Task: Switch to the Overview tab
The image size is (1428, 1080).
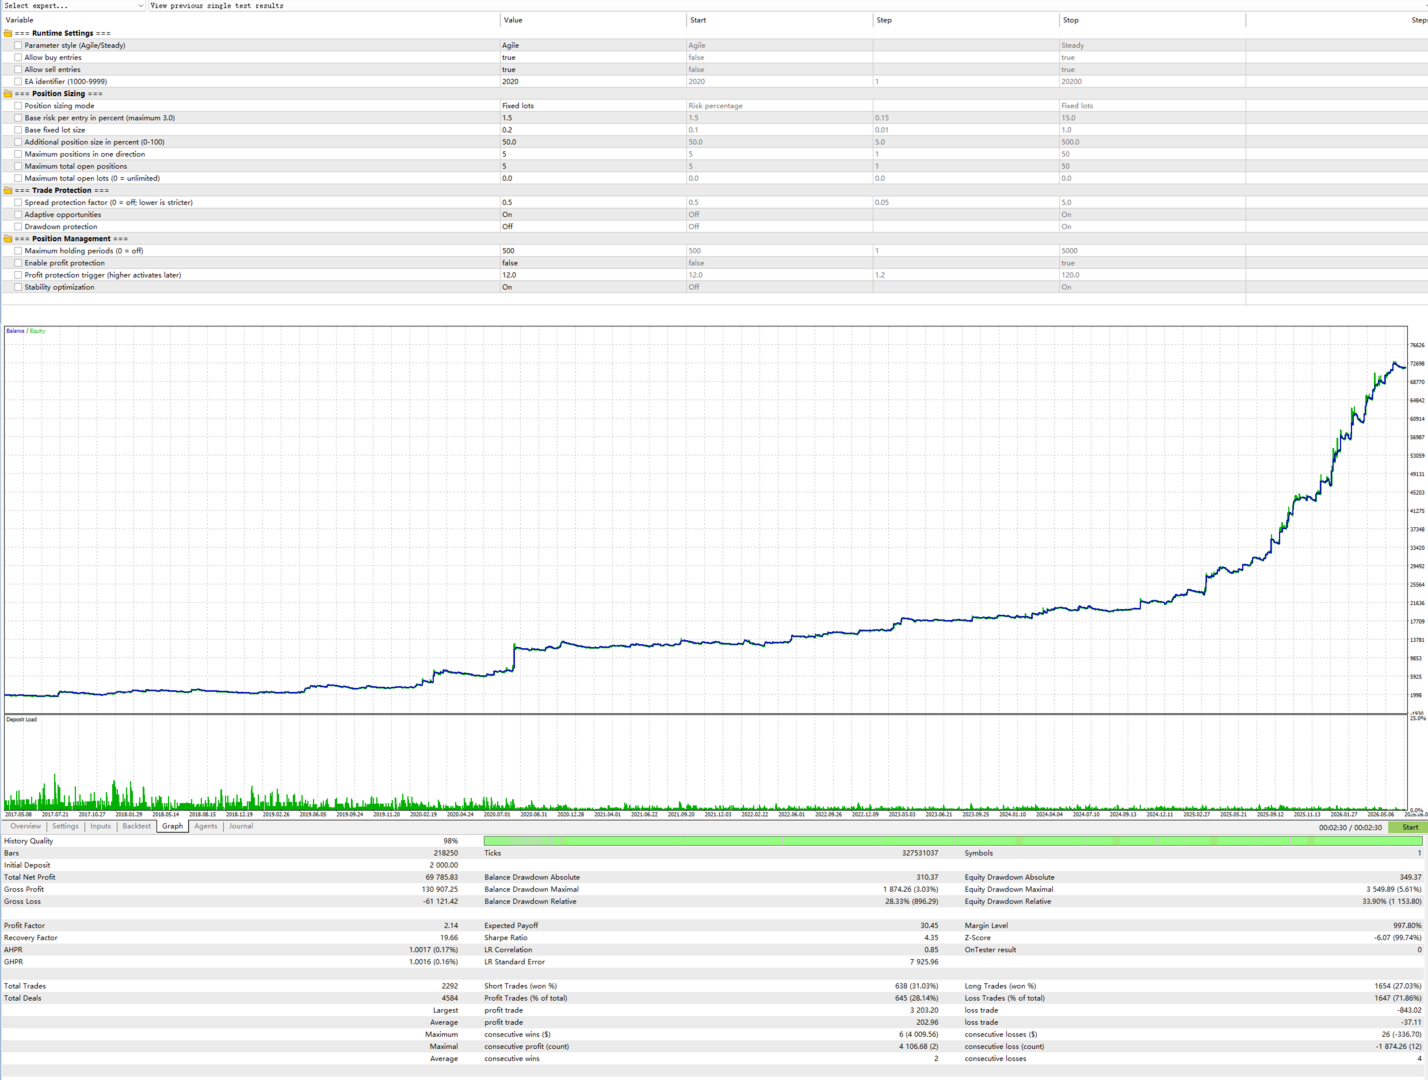Action: point(26,826)
